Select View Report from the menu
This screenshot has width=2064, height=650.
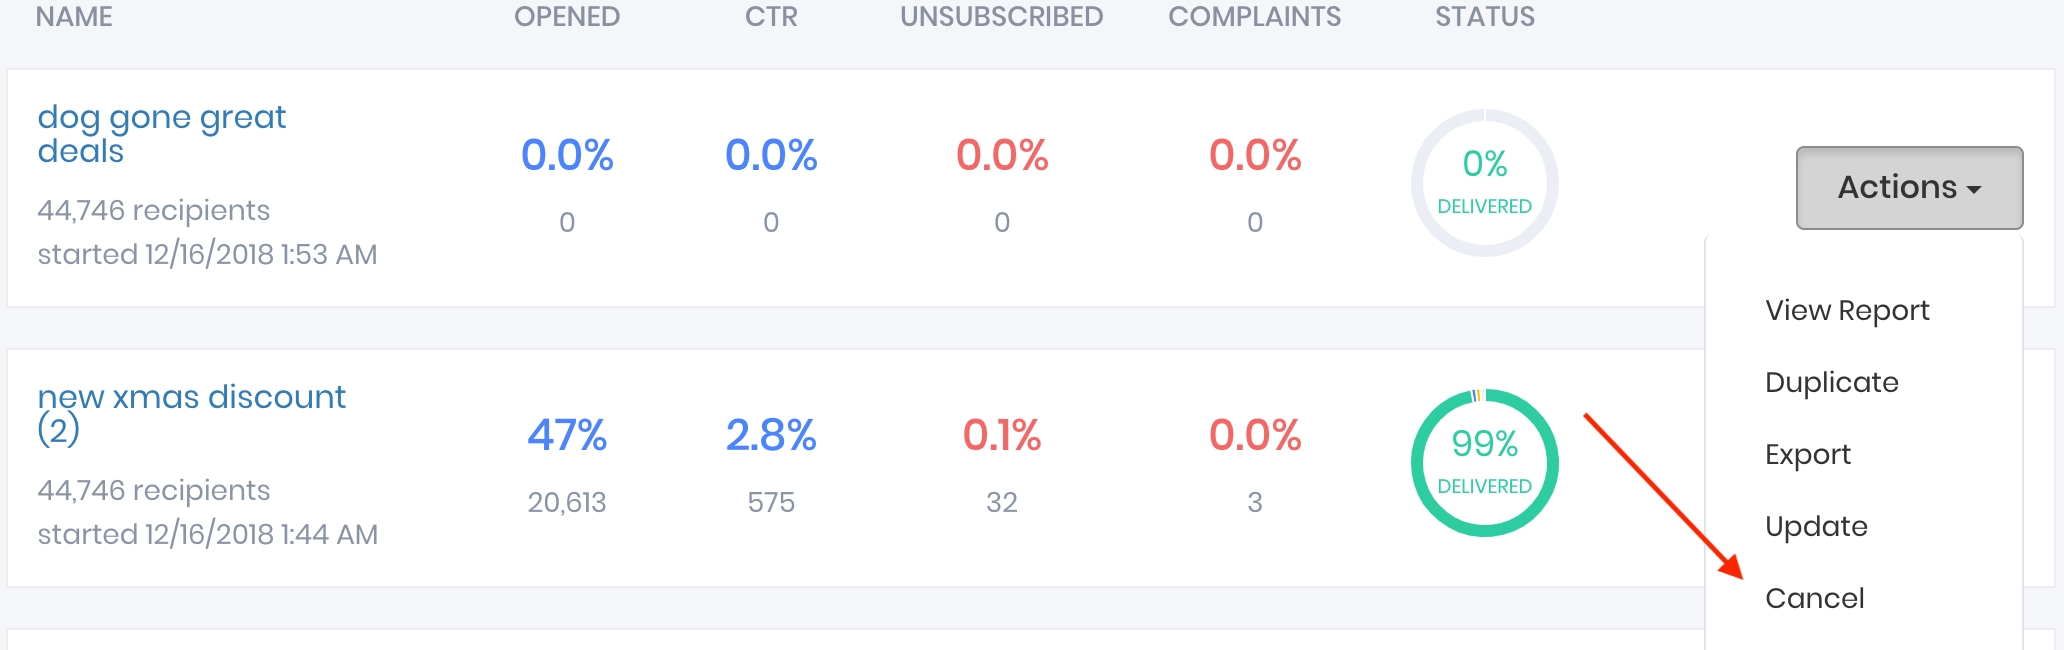click(1846, 311)
